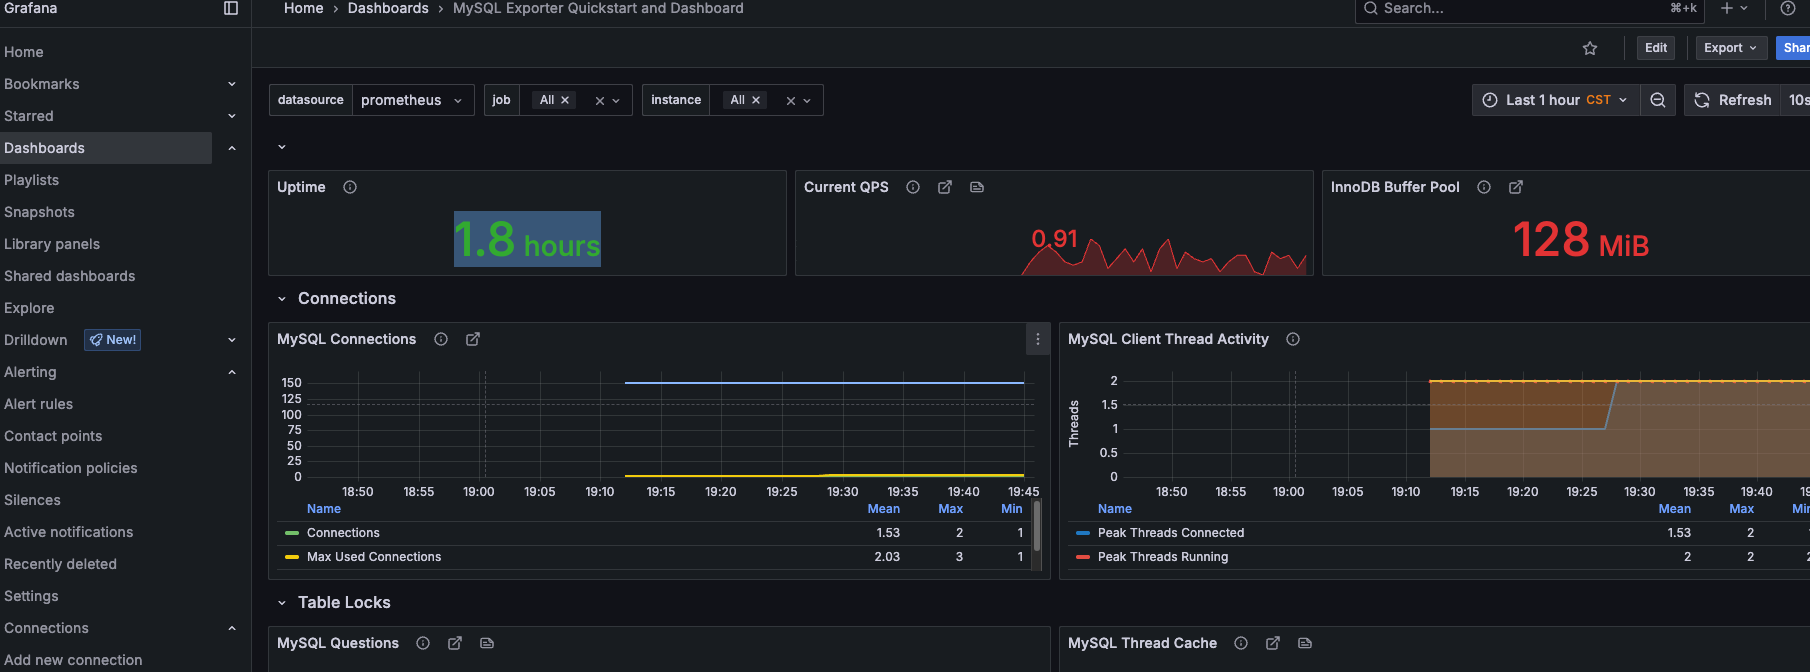The image size is (1810, 672).
Task: Expand the Starred sidebar section
Action: [x=232, y=116]
